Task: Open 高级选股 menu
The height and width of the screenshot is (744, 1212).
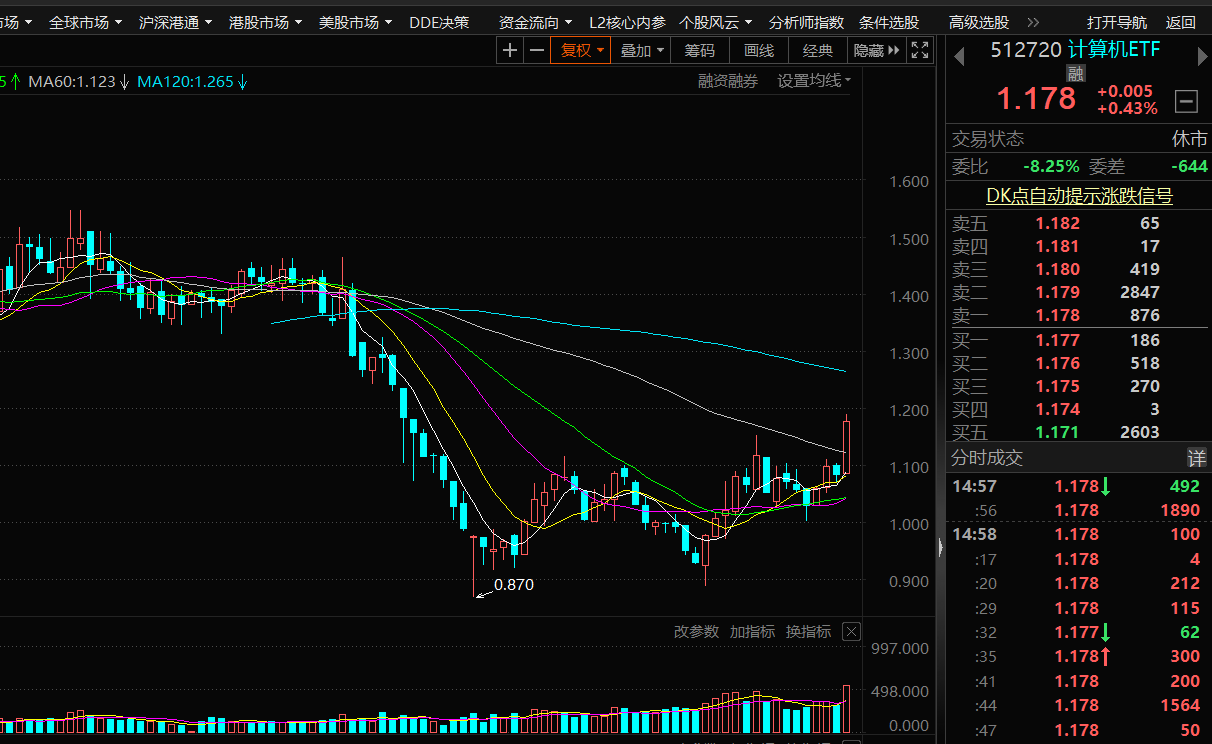Action: pyautogui.click(x=979, y=22)
